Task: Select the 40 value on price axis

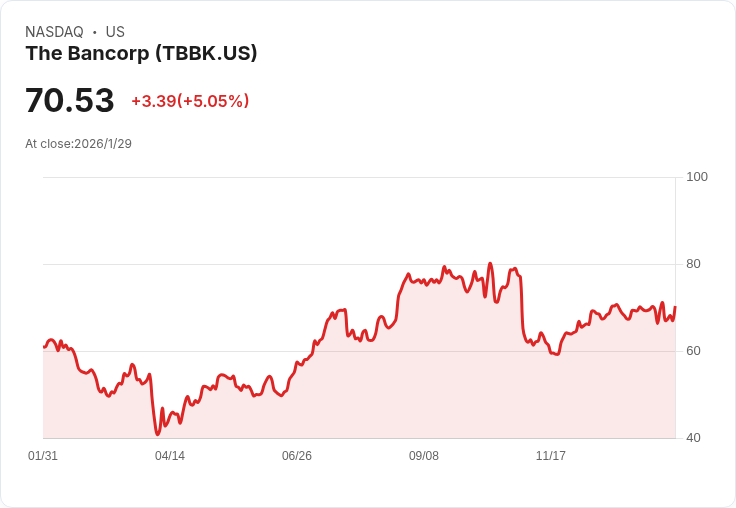Action: [694, 438]
